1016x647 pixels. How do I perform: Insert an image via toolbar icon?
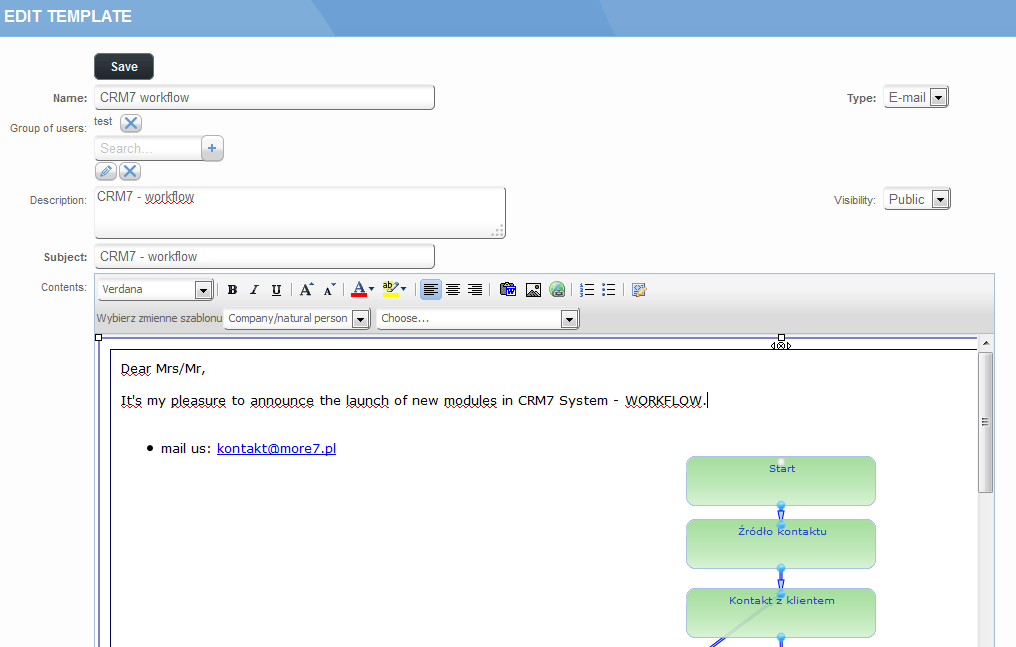point(533,289)
